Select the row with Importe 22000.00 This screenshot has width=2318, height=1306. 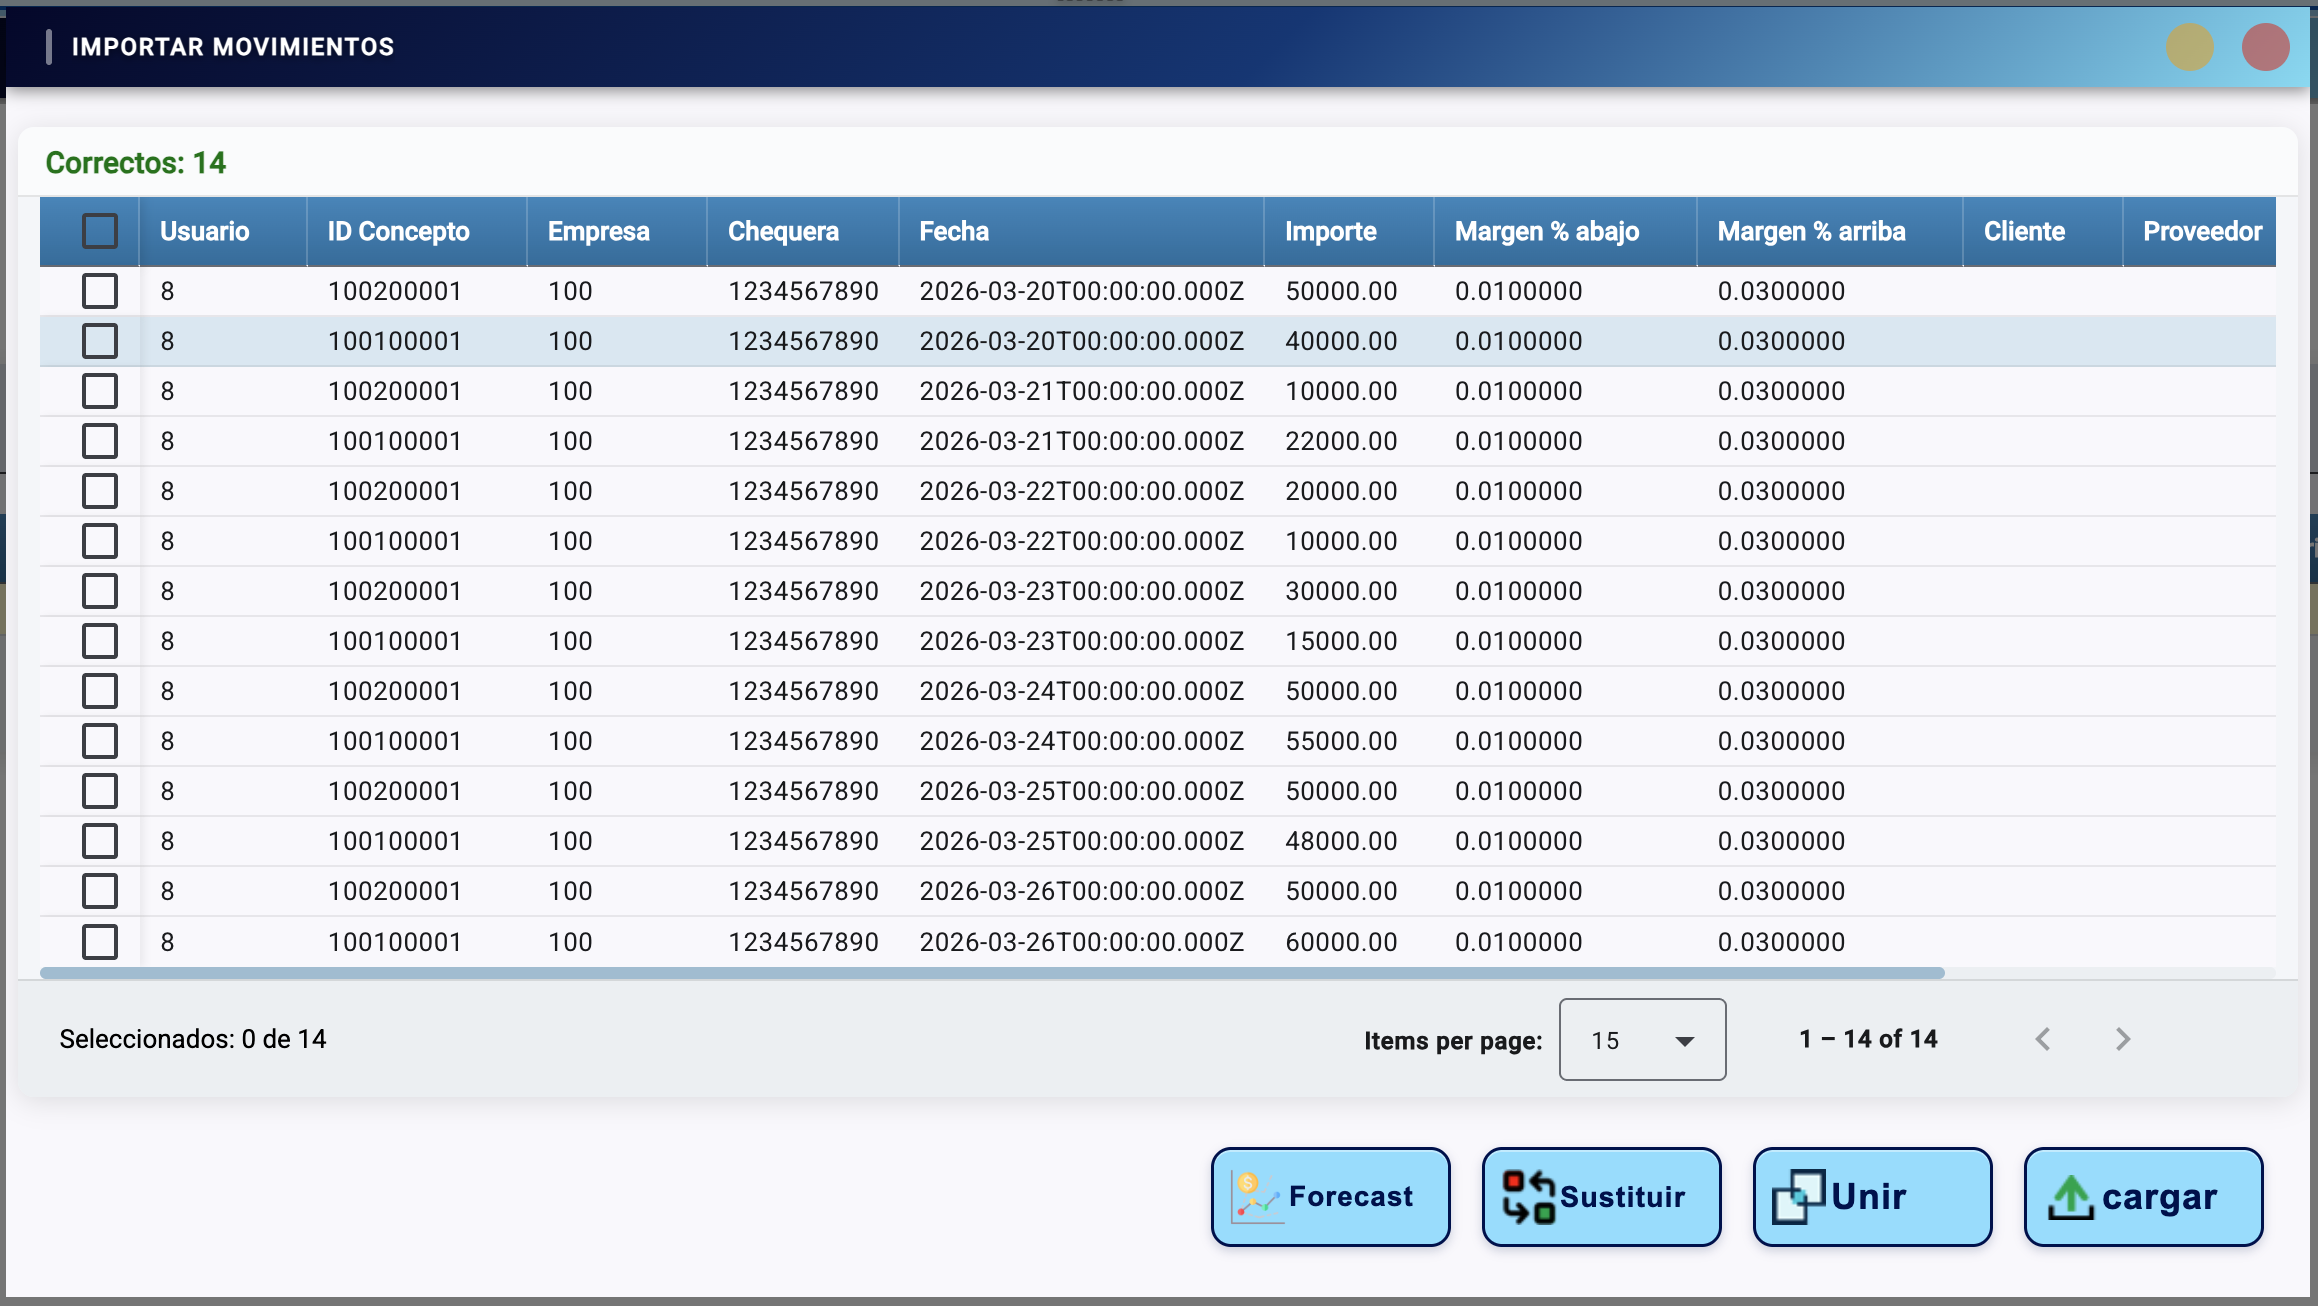pos(100,441)
